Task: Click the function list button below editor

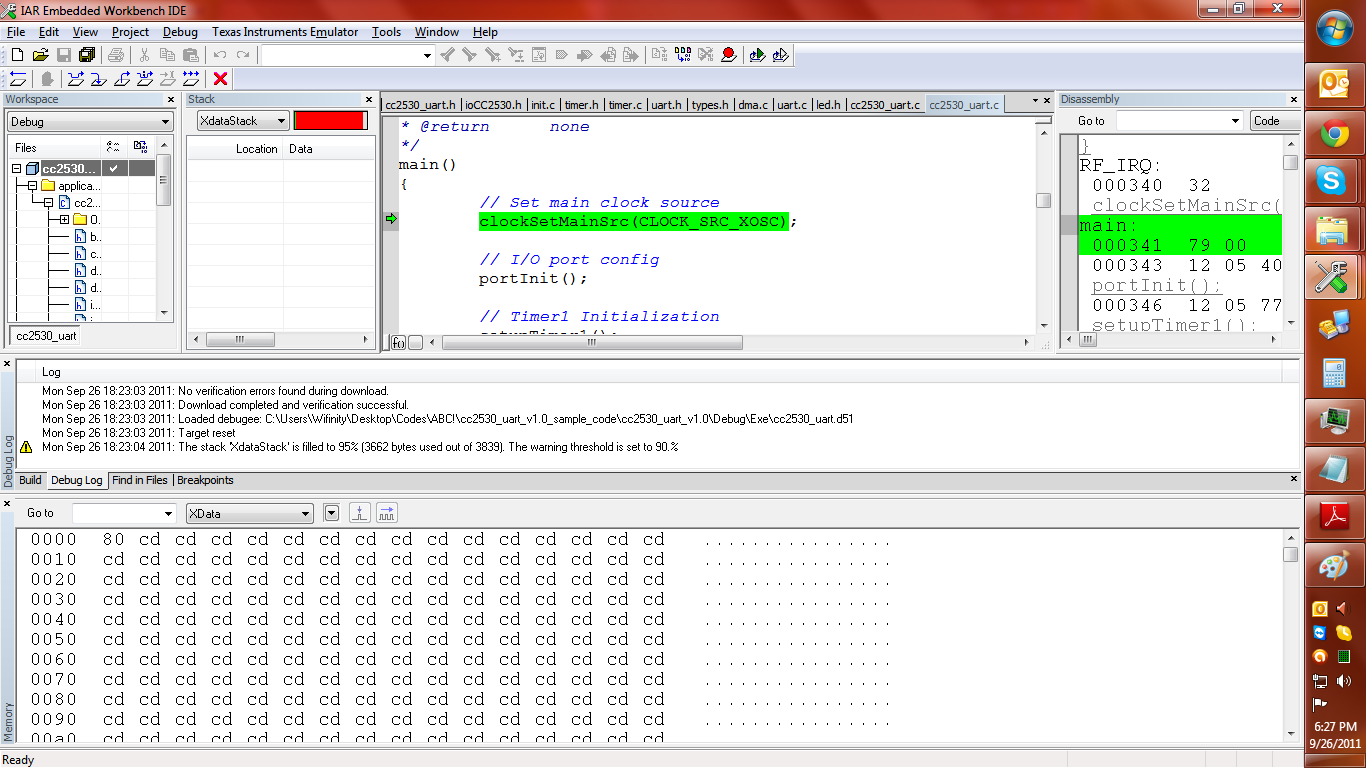Action: pos(398,342)
